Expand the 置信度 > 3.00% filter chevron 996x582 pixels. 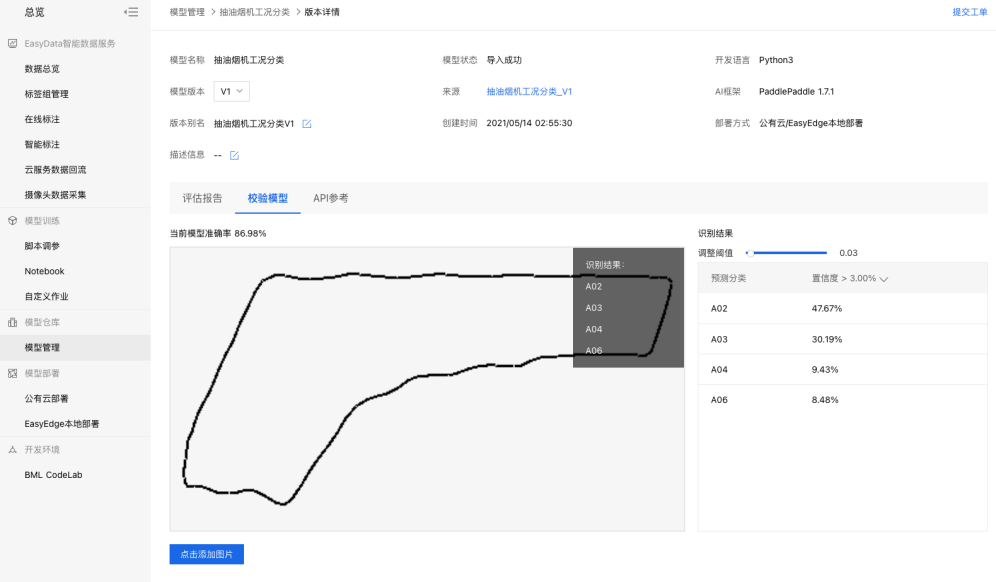[x=884, y=279]
